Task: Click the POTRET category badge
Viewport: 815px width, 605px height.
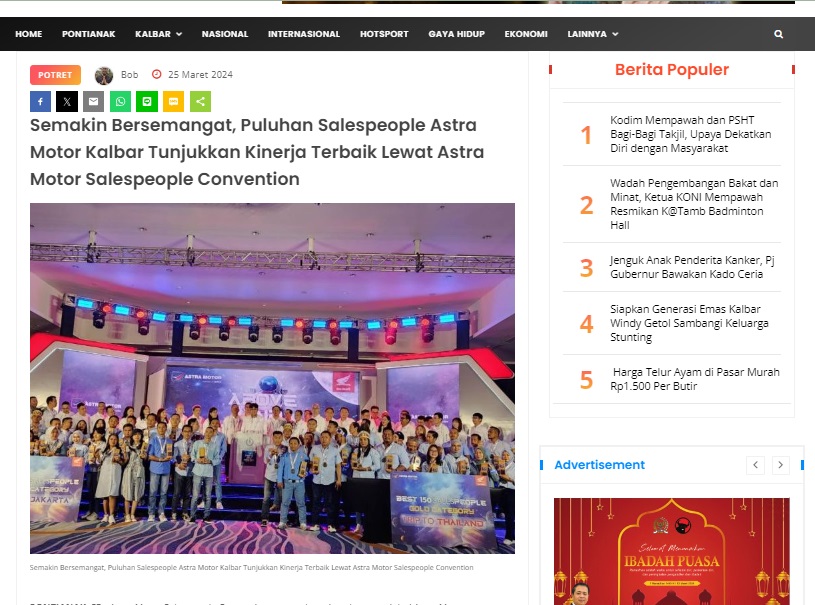Action: point(55,75)
